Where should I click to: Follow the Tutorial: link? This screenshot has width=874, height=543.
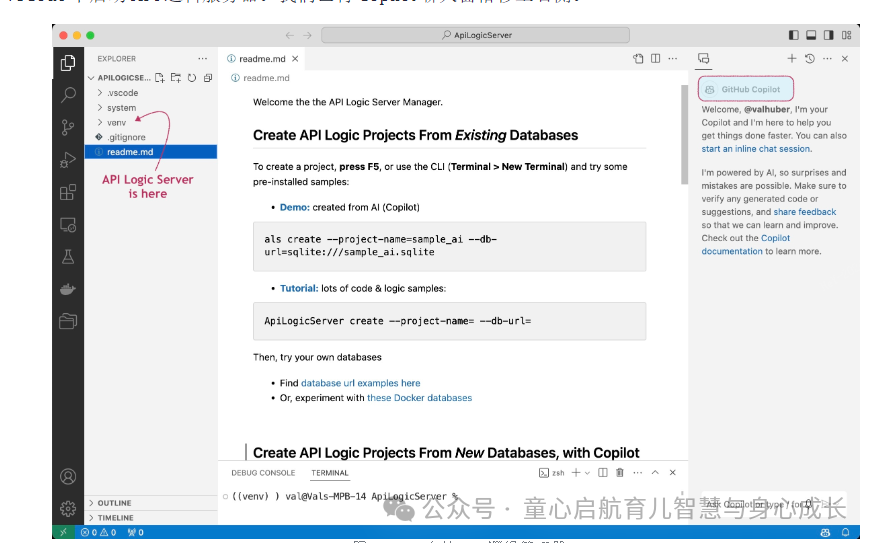(299, 288)
